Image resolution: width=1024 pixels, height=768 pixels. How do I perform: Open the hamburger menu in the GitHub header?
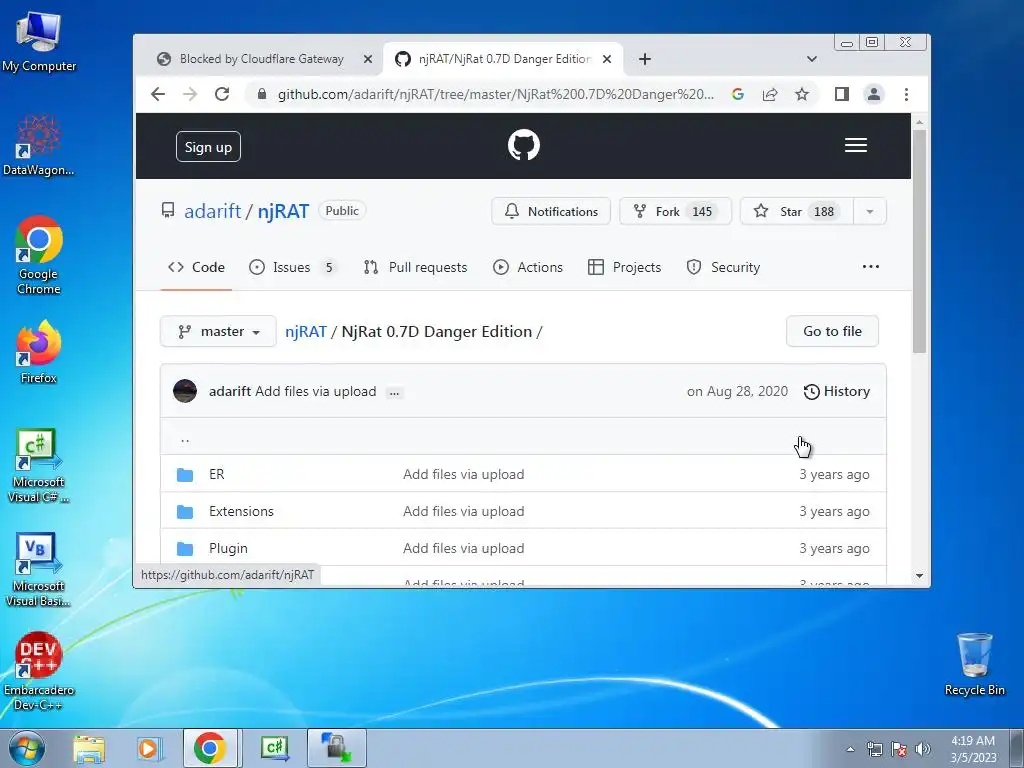[x=856, y=145]
